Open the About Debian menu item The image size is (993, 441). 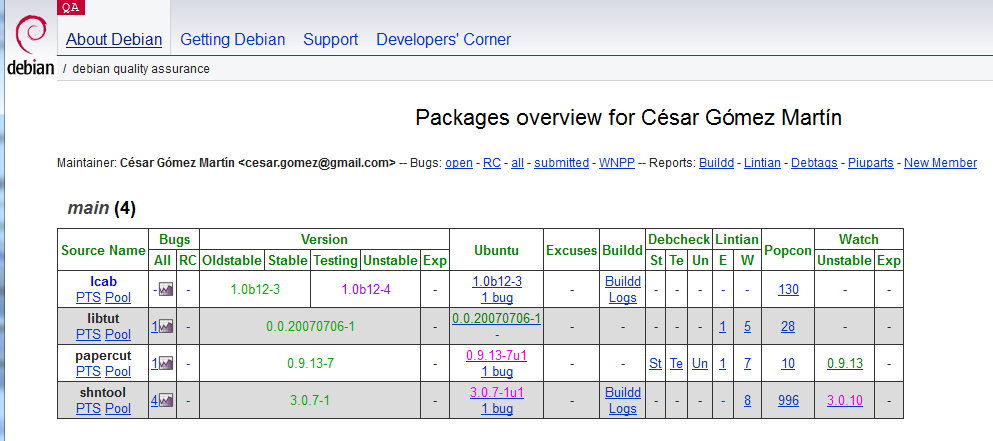[114, 39]
